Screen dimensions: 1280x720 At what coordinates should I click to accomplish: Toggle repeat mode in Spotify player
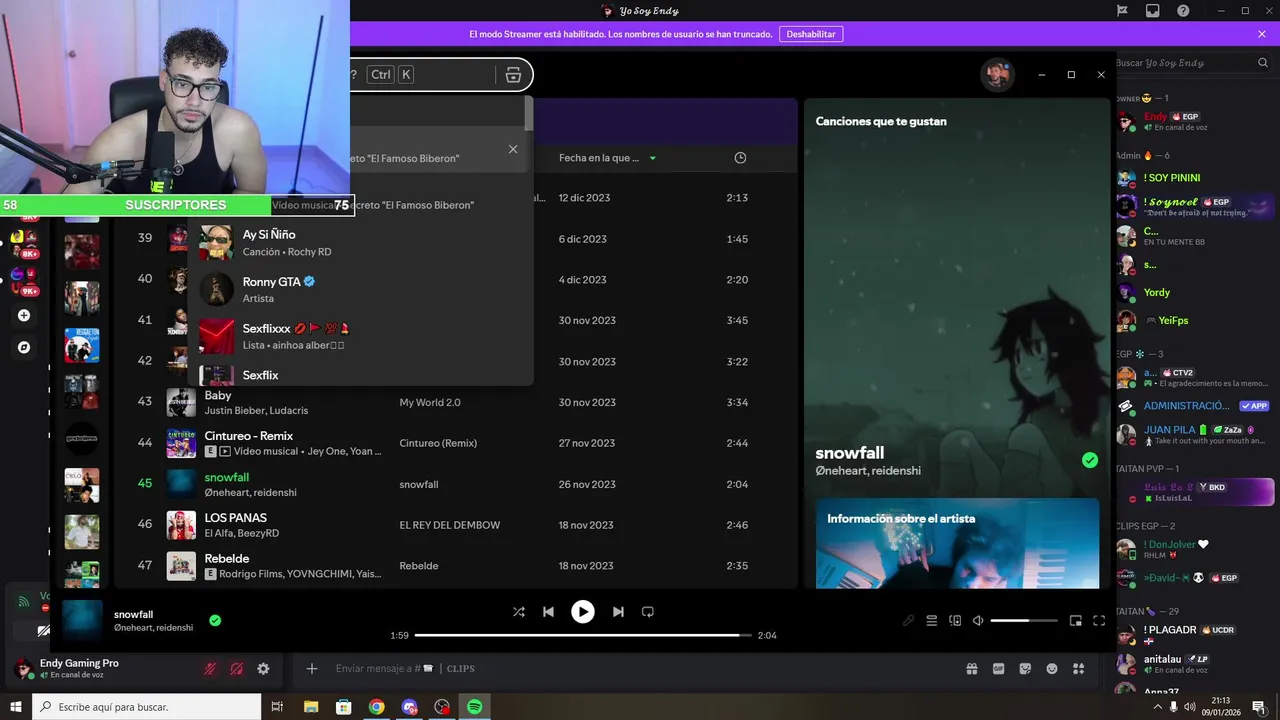point(648,612)
